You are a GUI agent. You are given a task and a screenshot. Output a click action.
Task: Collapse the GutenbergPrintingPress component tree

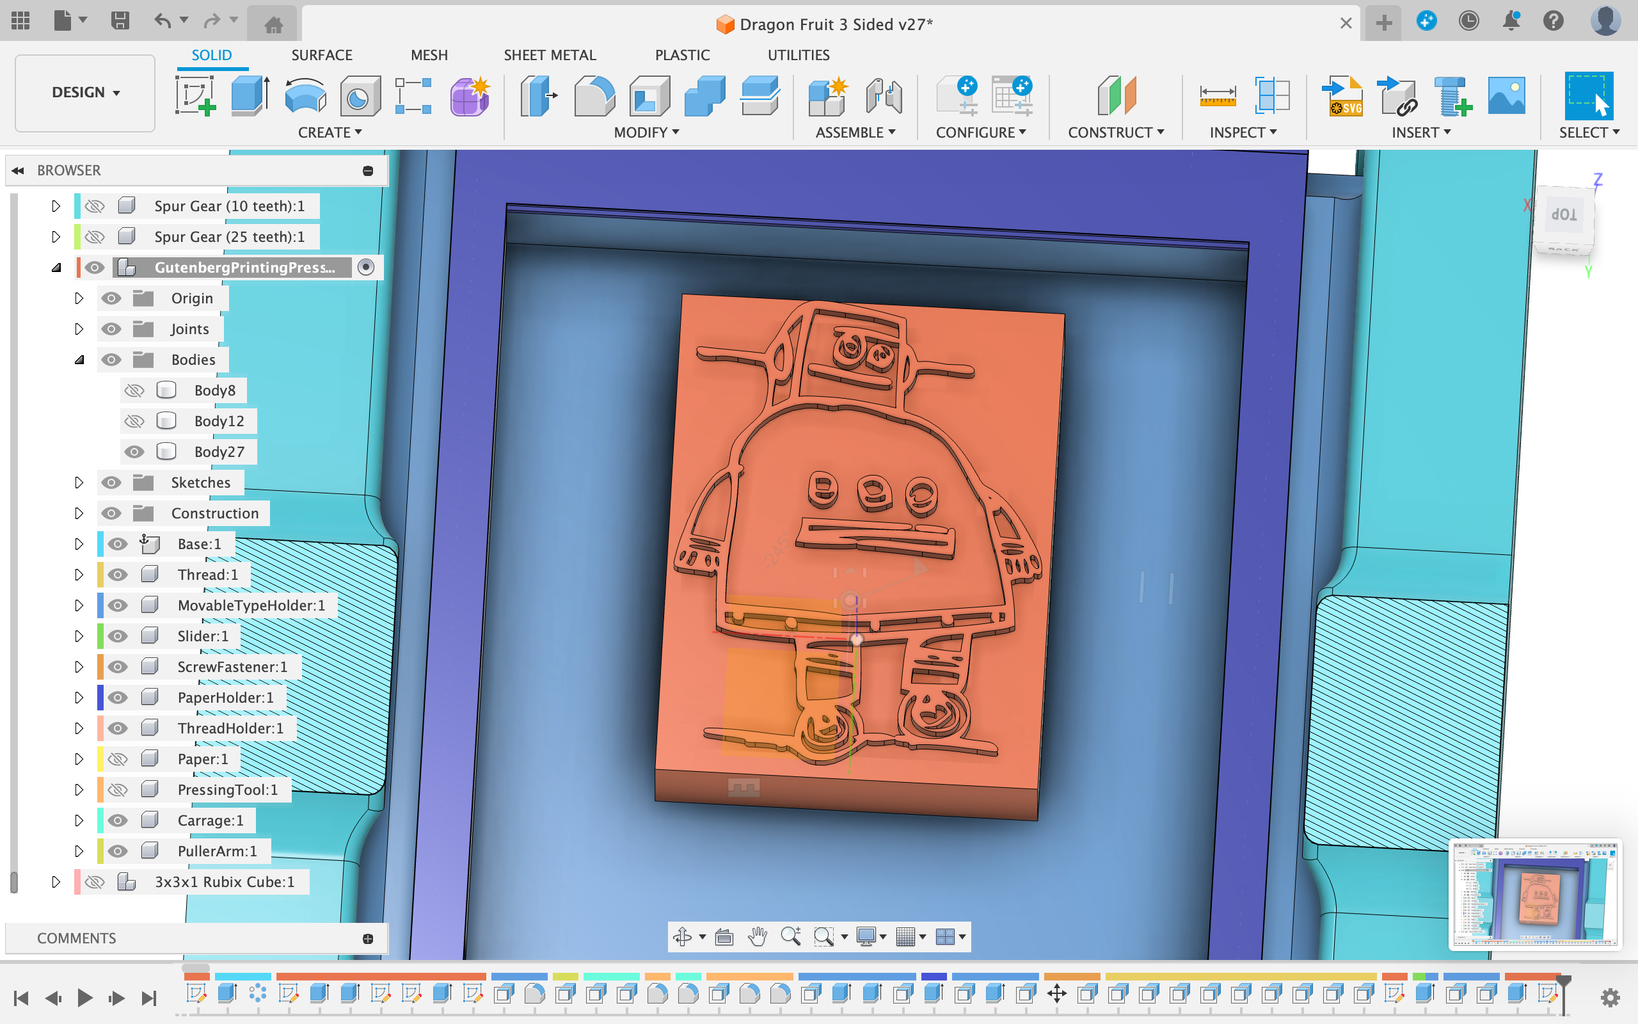coord(56,267)
